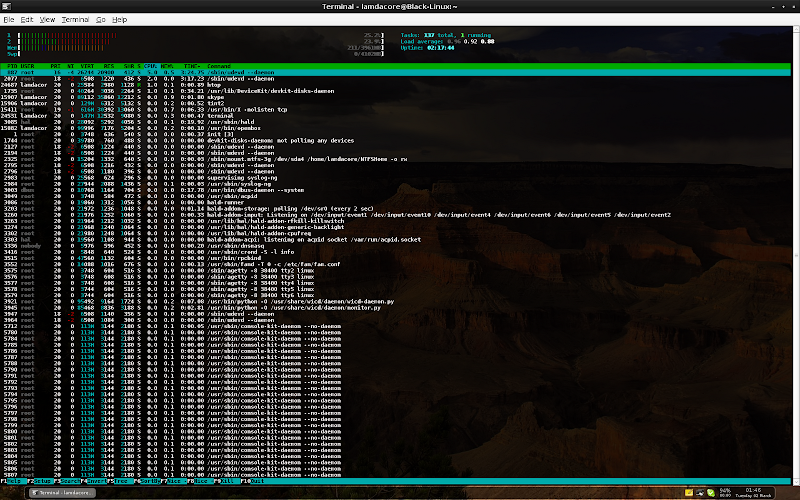Sort by the PID column header

[11, 67]
